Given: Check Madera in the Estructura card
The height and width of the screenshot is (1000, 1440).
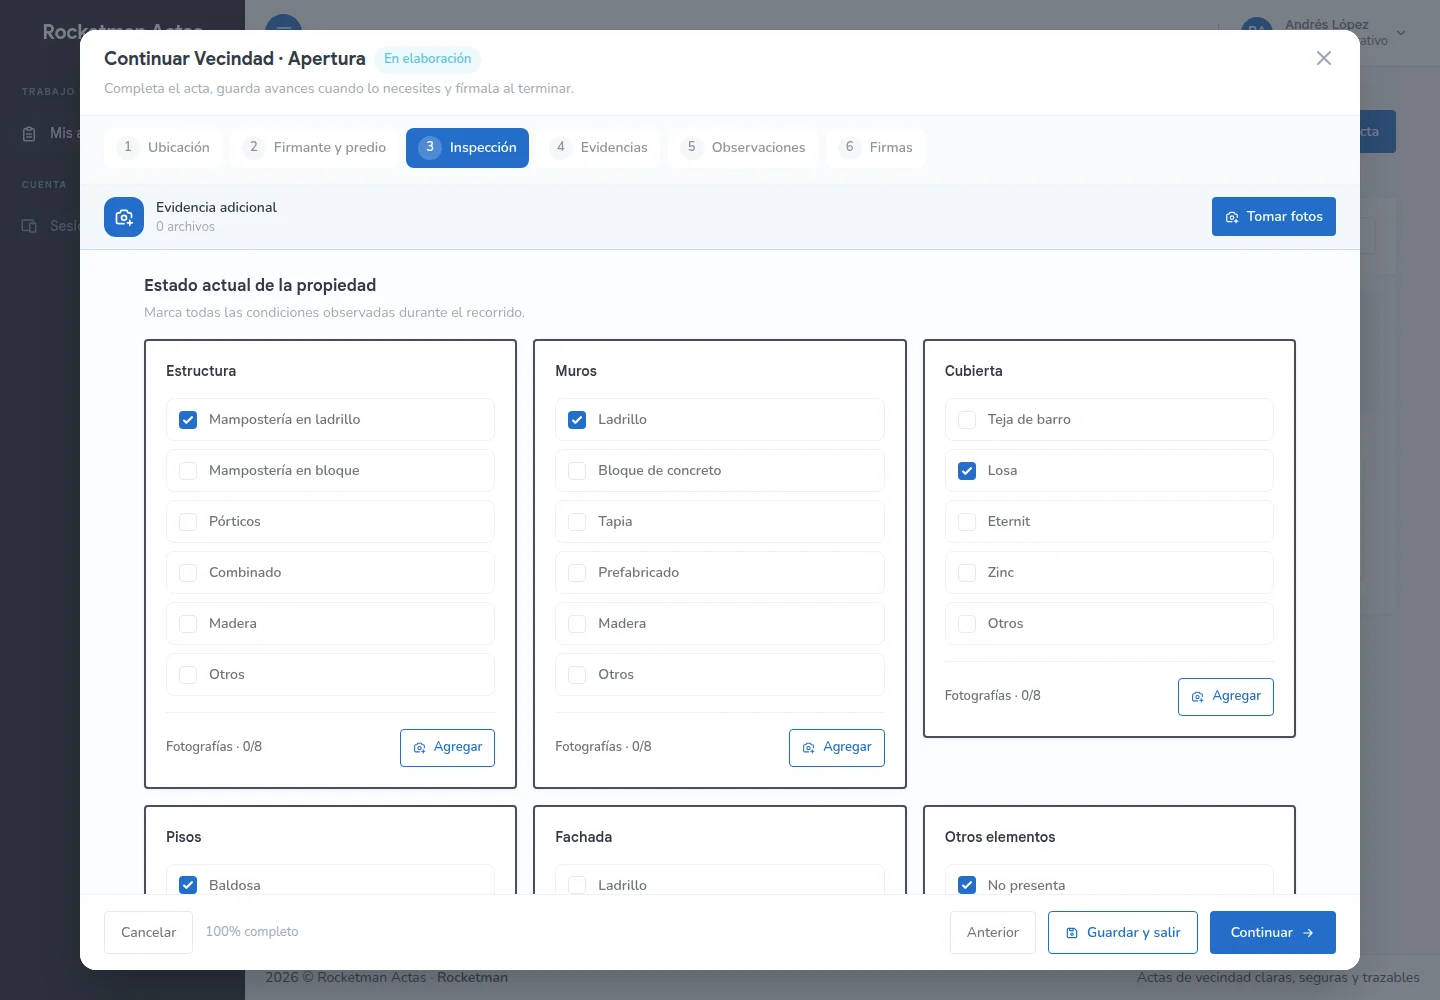Looking at the screenshot, I should (x=188, y=624).
